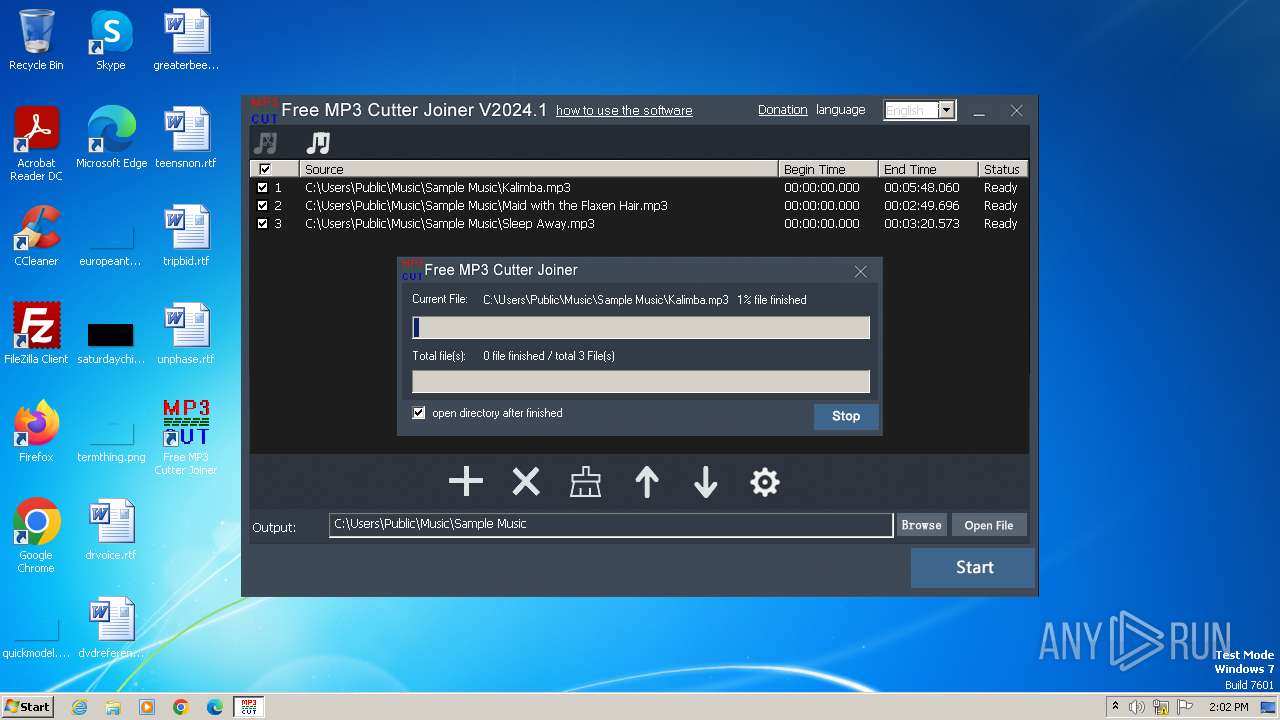
Task: Open Skype desktop shortcut
Action: pyautogui.click(x=111, y=40)
